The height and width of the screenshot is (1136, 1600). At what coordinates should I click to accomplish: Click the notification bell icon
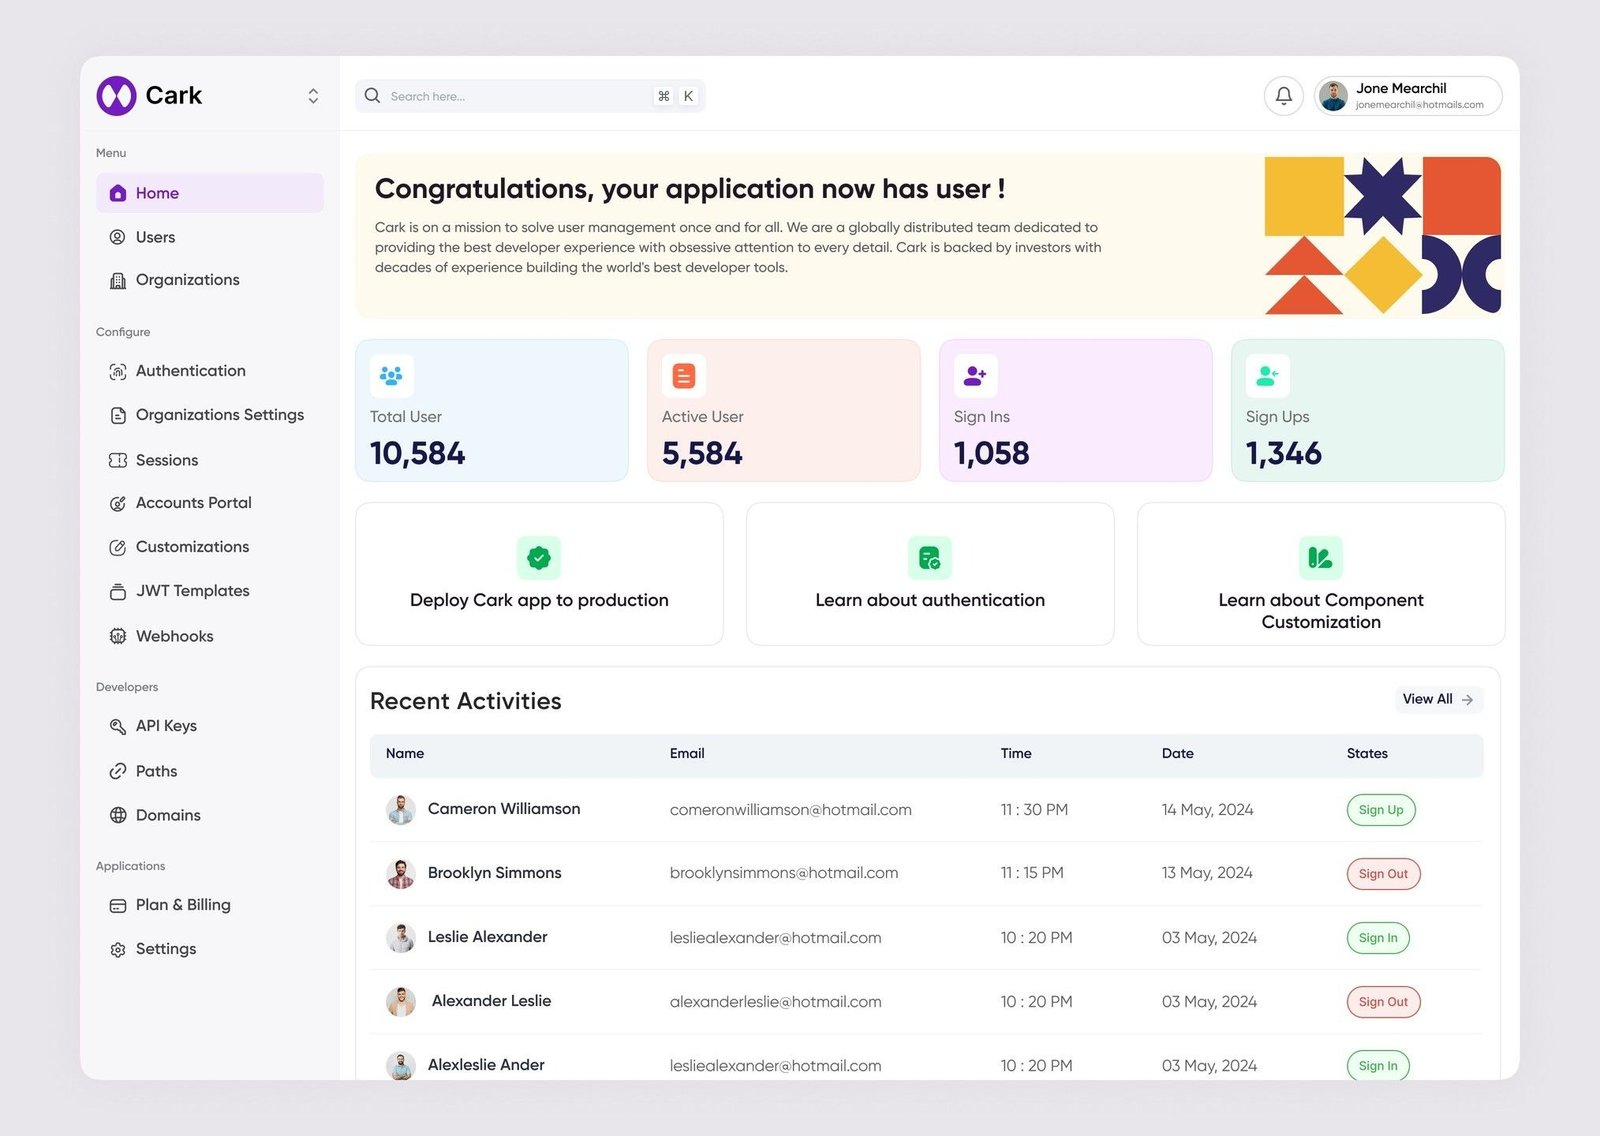1283,96
